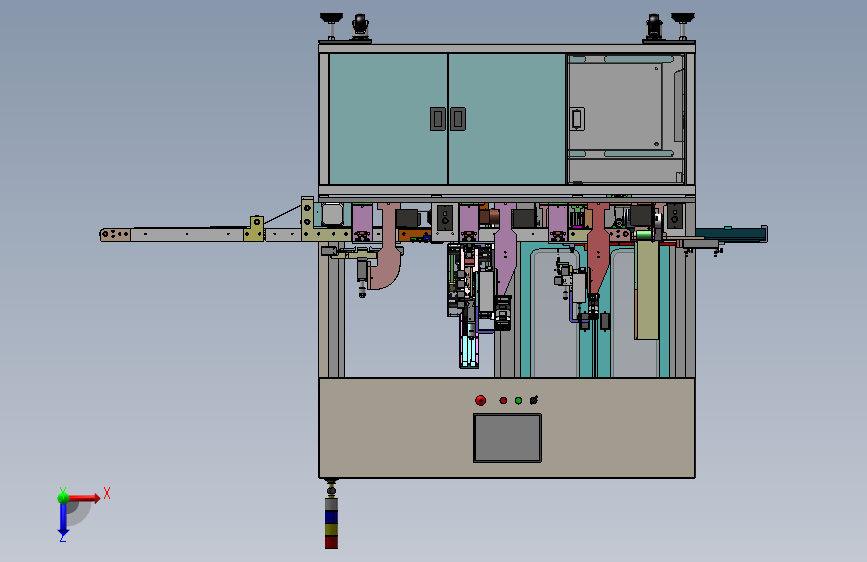Select the long gray conveyor rail extending left

click(x=187, y=235)
